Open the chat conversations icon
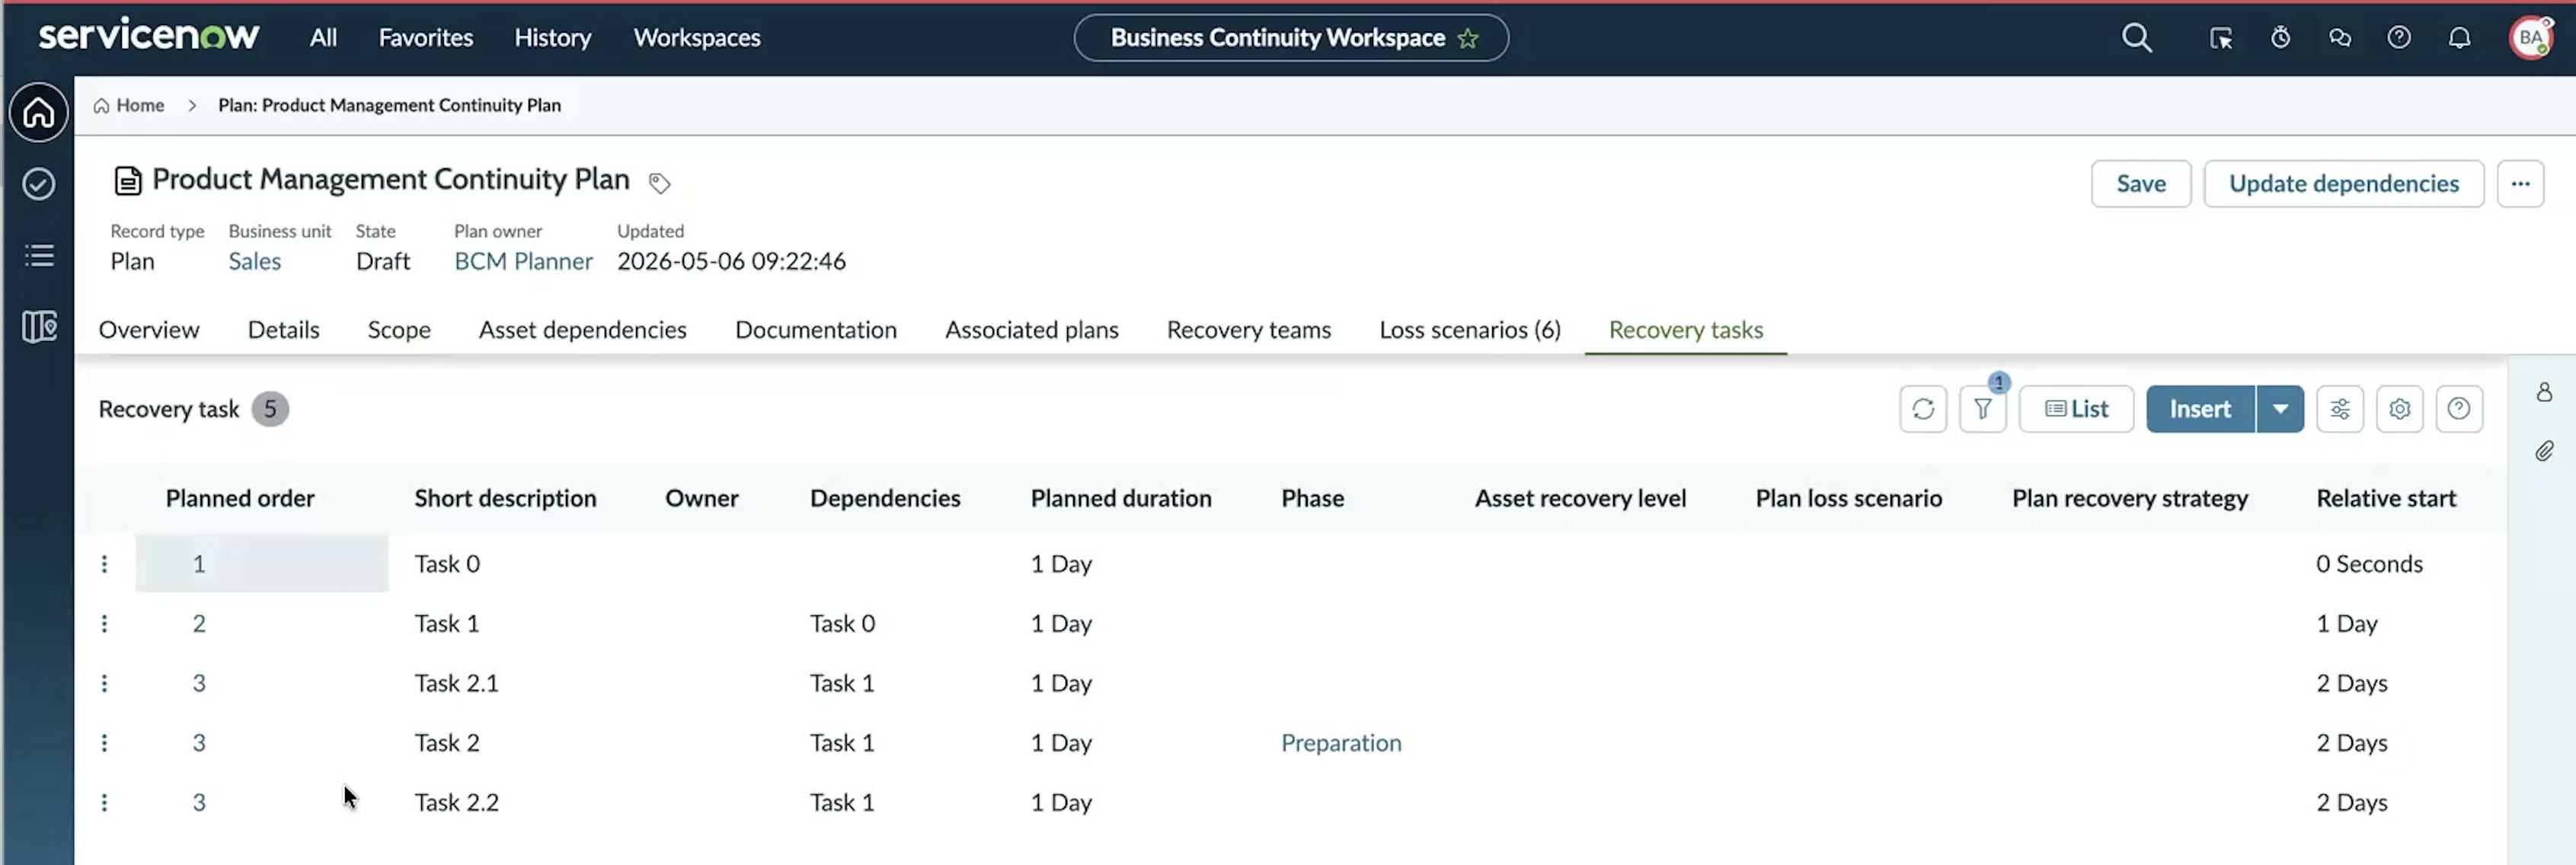 [x=2339, y=38]
